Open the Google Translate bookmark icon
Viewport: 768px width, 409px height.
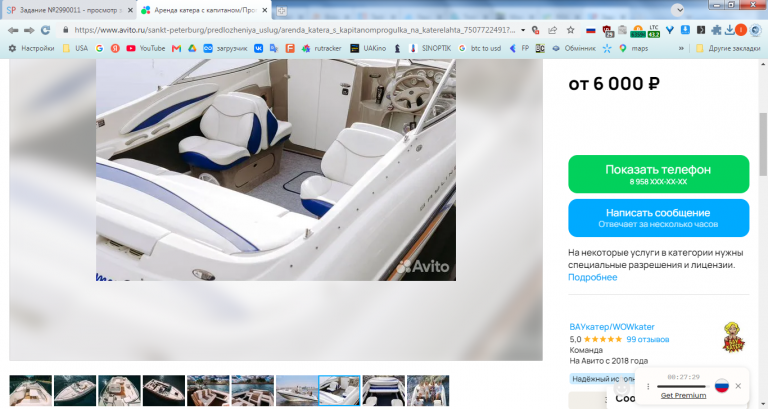tap(274, 48)
